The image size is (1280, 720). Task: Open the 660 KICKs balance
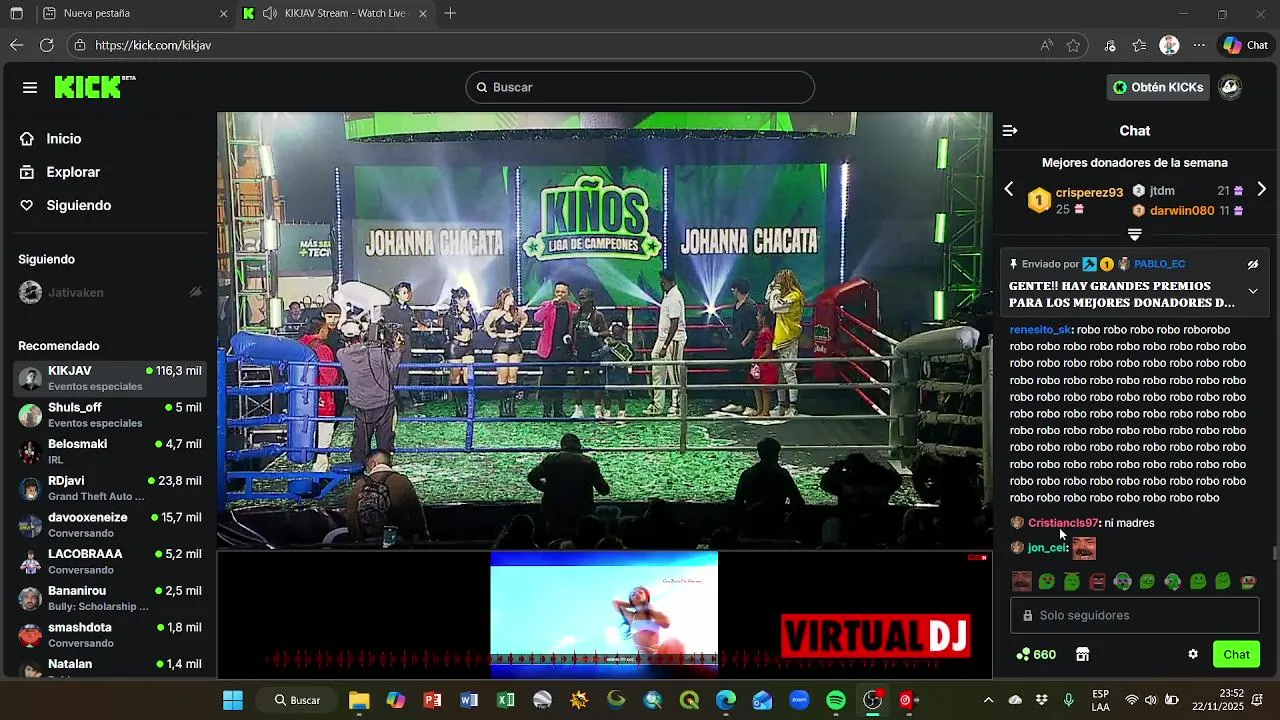[x=1036, y=654]
